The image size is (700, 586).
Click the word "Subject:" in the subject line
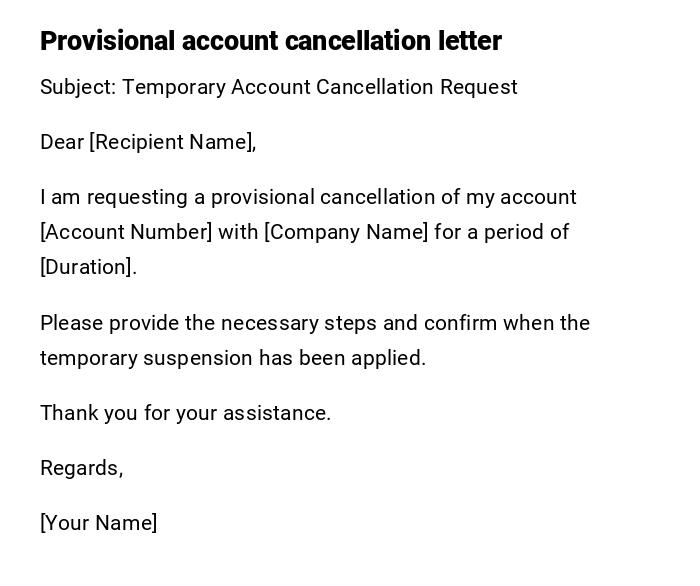point(78,87)
